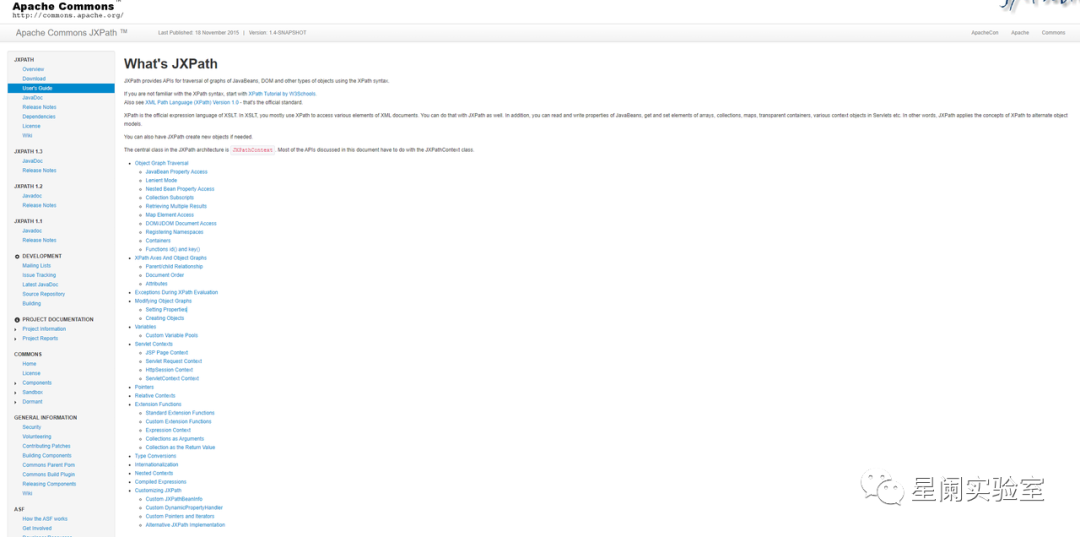This screenshot has height=537, width=1080.
Task: Jump to Modifying Object Graphs
Action: click(x=163, y=301)
